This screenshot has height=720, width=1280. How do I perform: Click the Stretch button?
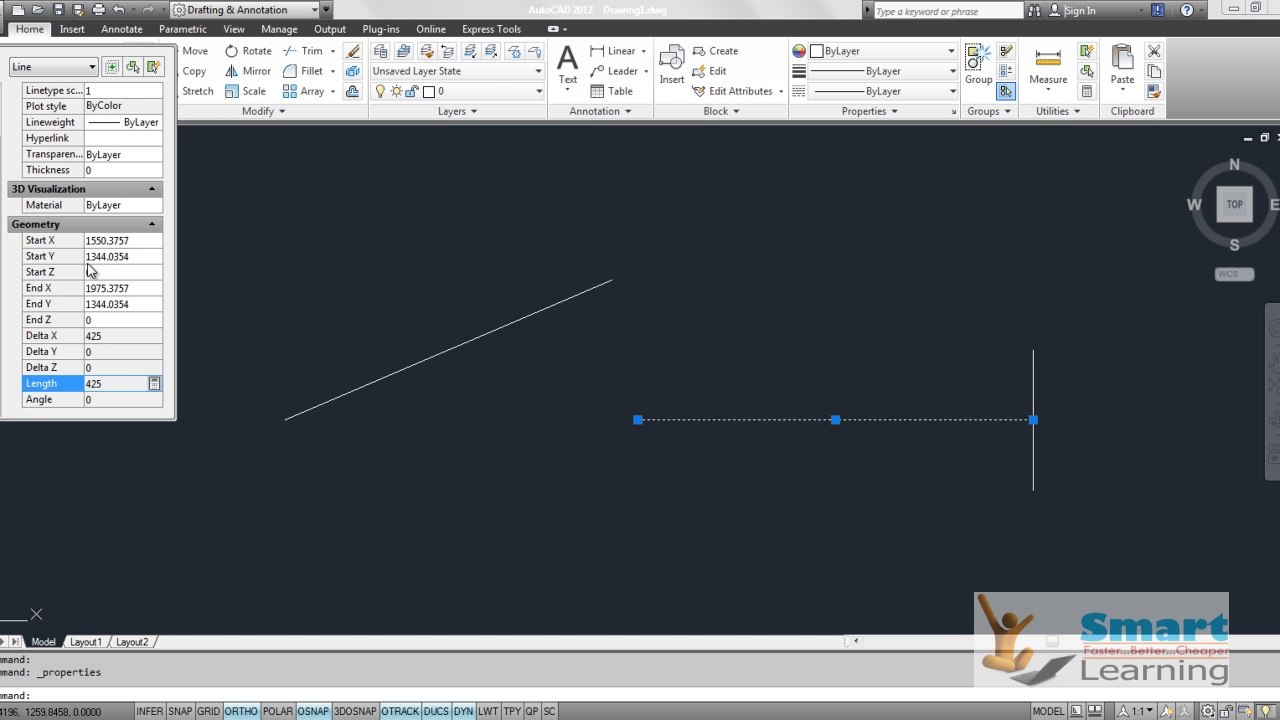point(197,91)
